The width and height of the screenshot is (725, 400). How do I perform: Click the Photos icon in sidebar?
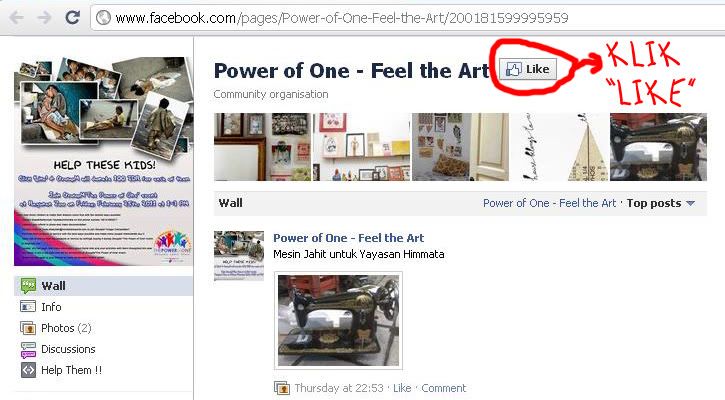(28, 328)
